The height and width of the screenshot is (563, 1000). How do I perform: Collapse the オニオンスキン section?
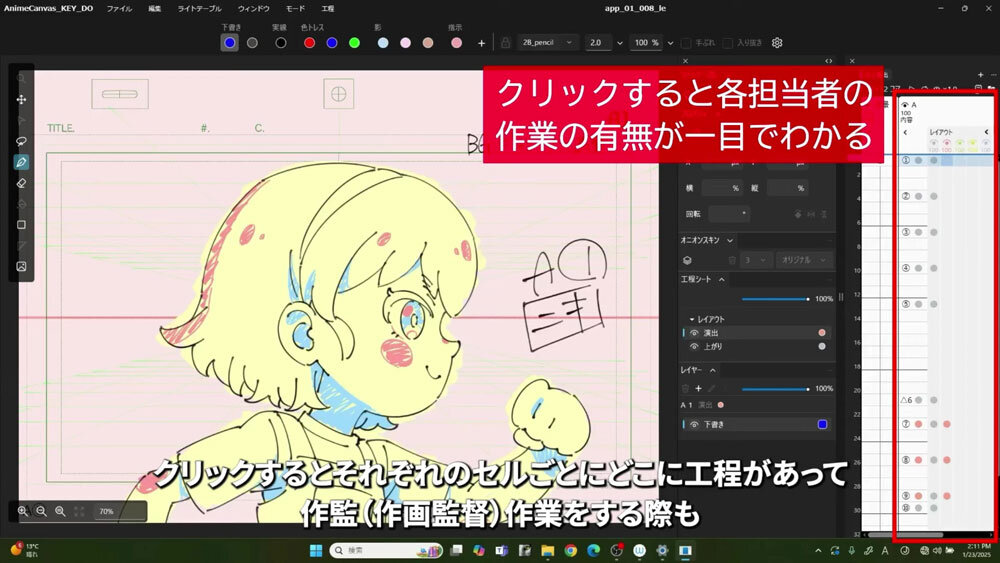pyautogui.click(x=730, y=240)
